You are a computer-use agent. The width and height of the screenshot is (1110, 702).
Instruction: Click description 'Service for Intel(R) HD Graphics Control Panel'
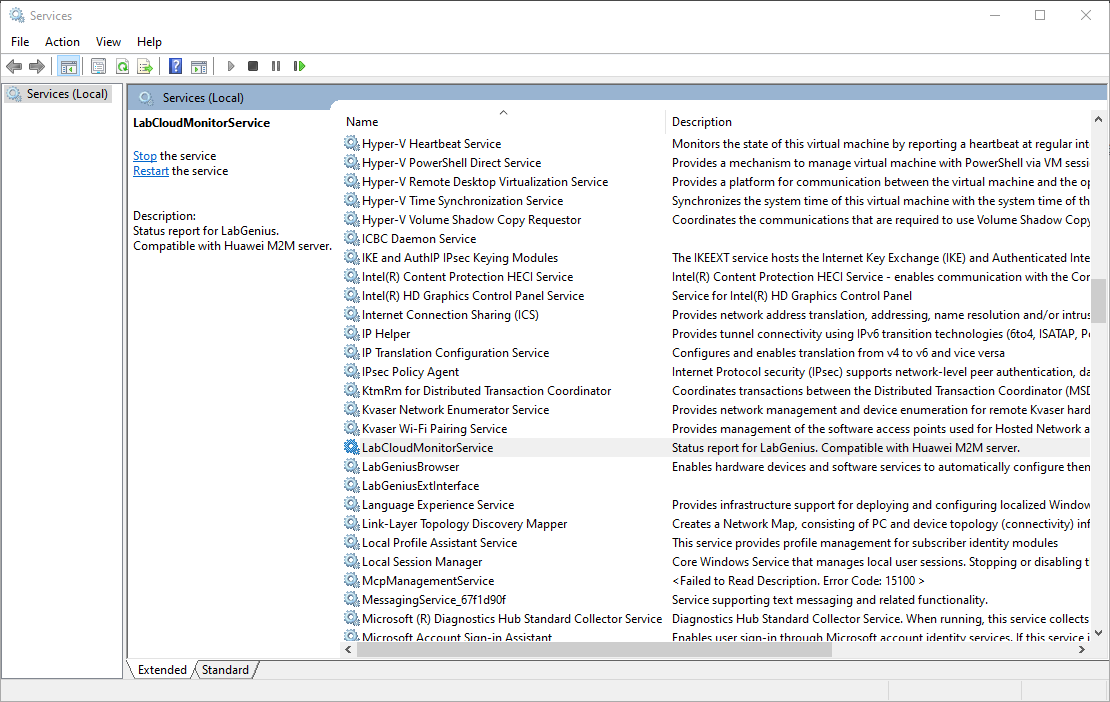(791, 296)
